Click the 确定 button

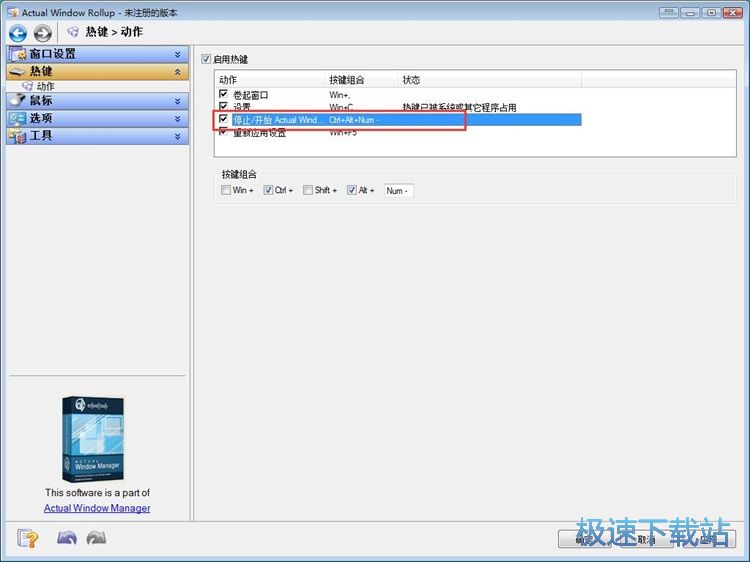click(584, 539)
